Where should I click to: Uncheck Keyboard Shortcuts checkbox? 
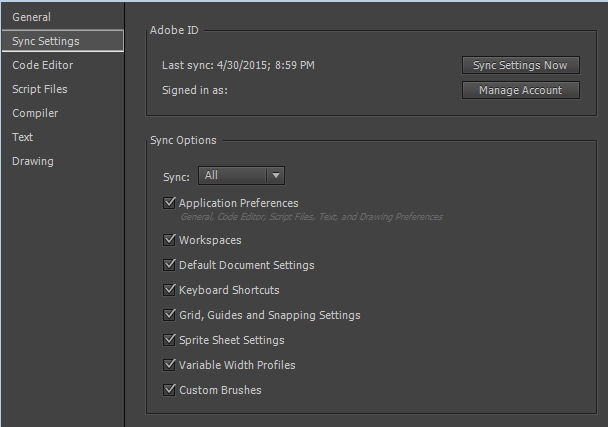pyautogui.click(x=169, y=290)
